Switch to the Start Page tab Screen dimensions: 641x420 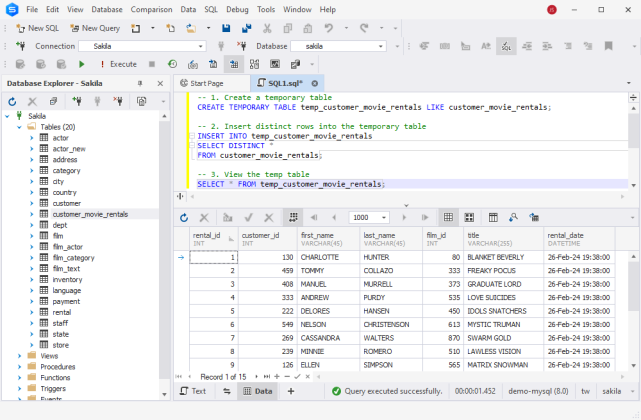(x=205, y=83)
